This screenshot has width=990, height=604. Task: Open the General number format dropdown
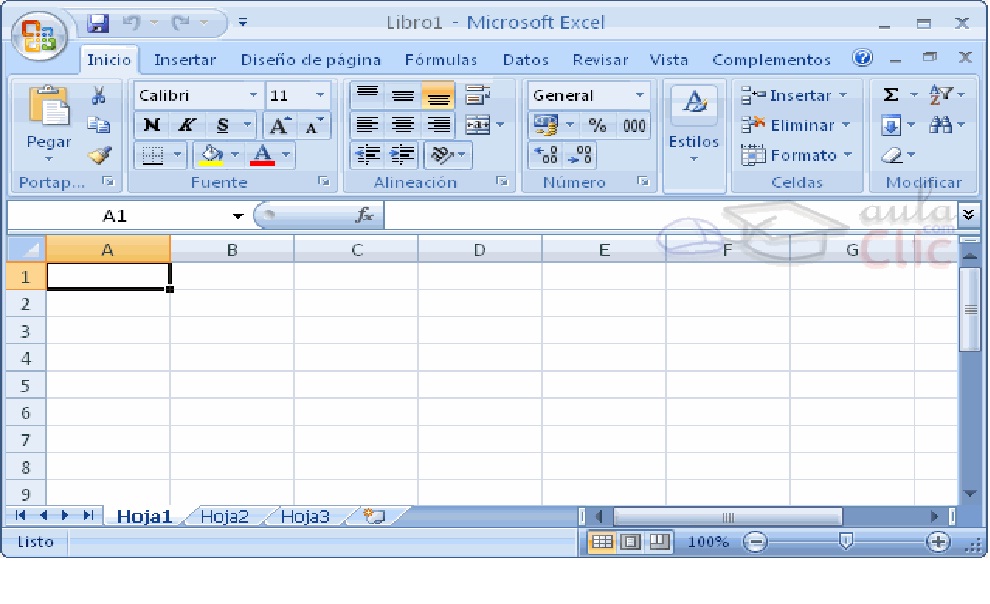point(640,95)
